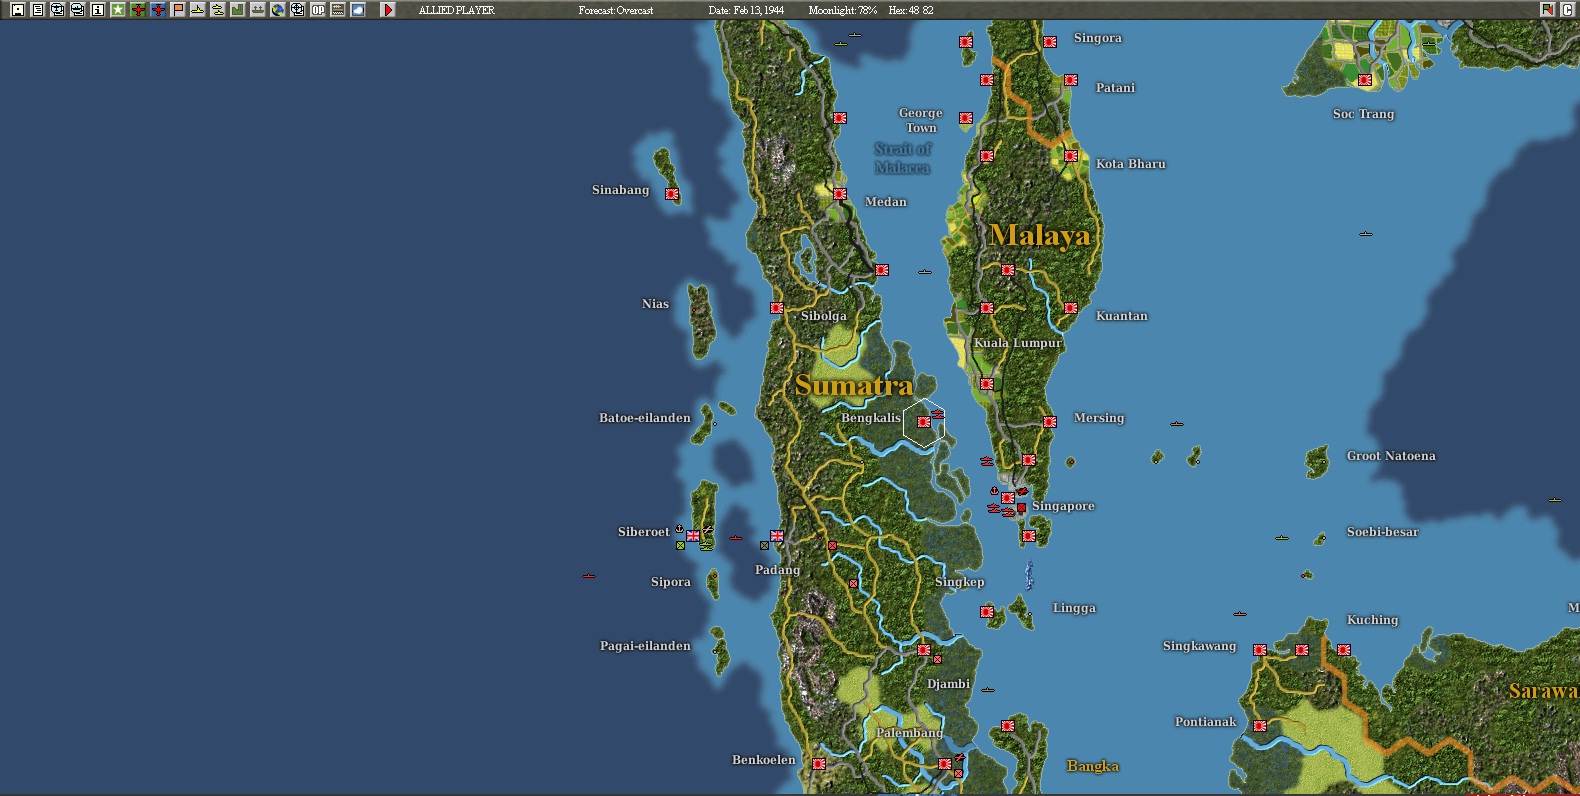Select the Japanese base flag at Kuantan
The height and width of the screenshot is (796, 1580).
[1071, 308]
